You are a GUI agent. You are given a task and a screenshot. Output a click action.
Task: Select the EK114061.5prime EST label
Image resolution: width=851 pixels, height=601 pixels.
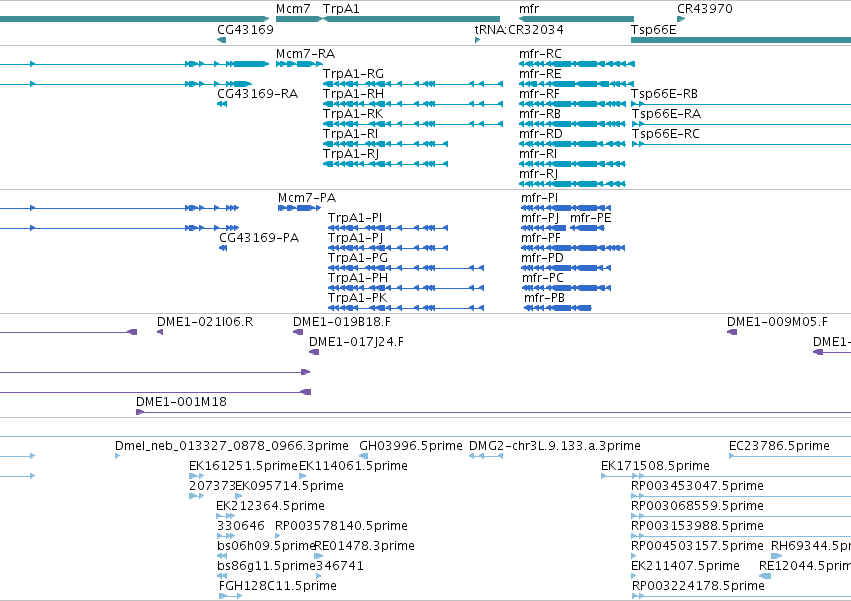[x=353, y=466]
